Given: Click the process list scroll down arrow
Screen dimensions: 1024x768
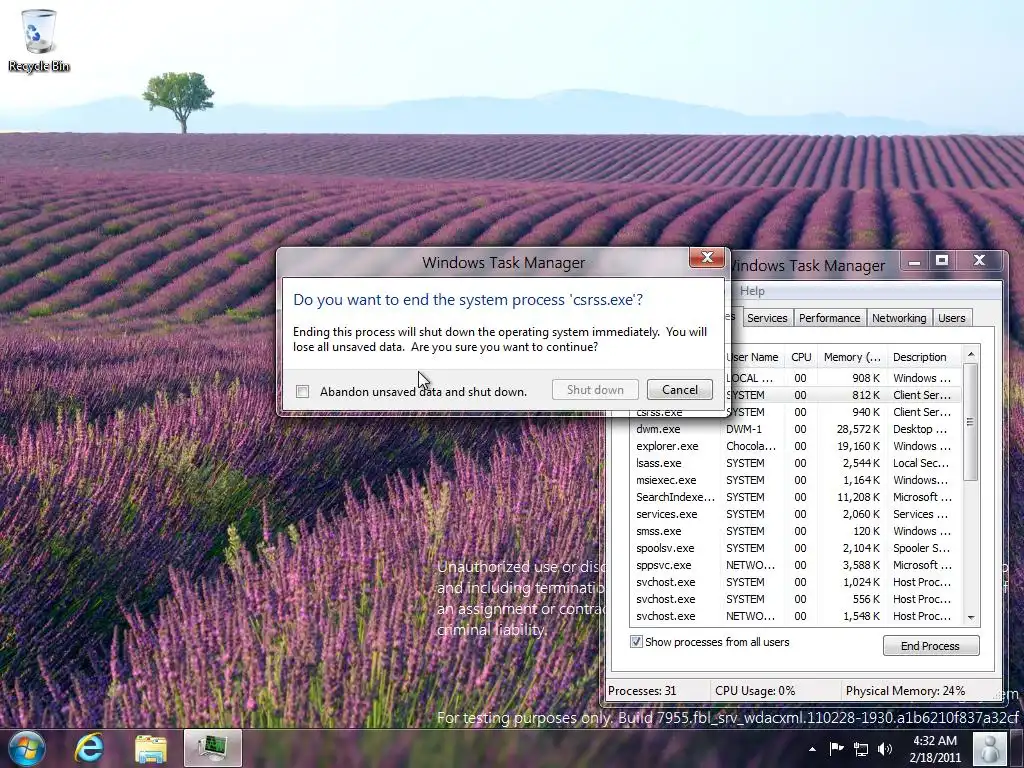Looking at the screenshot, I should [x=971, y=617].
